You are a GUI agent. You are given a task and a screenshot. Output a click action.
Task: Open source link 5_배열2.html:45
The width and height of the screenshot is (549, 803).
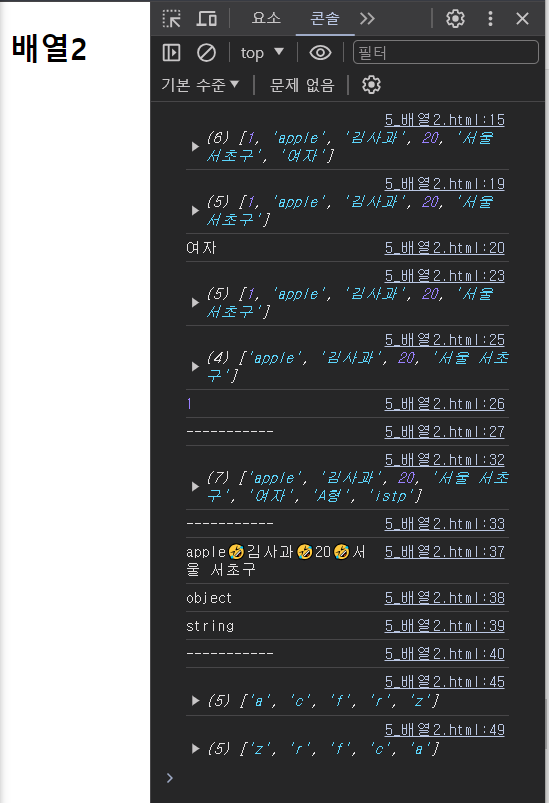pyautogui.click(x=445, y=682)
